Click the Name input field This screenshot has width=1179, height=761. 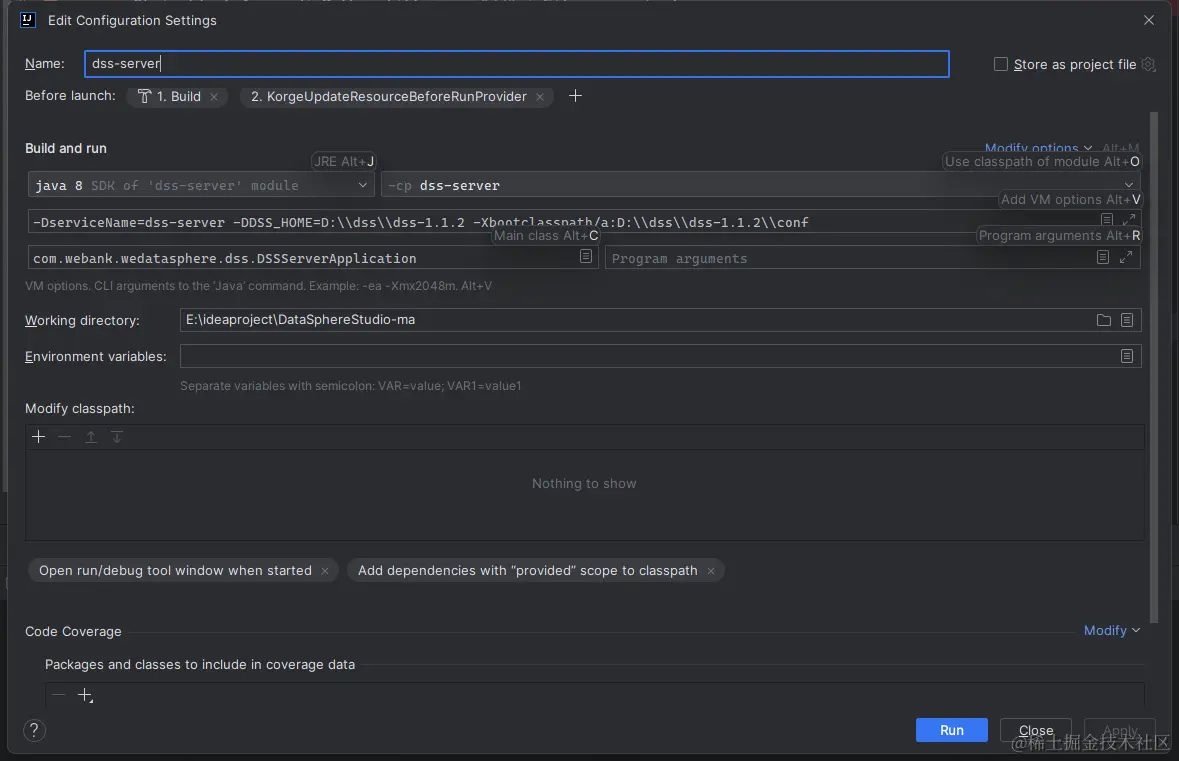pyautogui.click(x=517, y=64)
